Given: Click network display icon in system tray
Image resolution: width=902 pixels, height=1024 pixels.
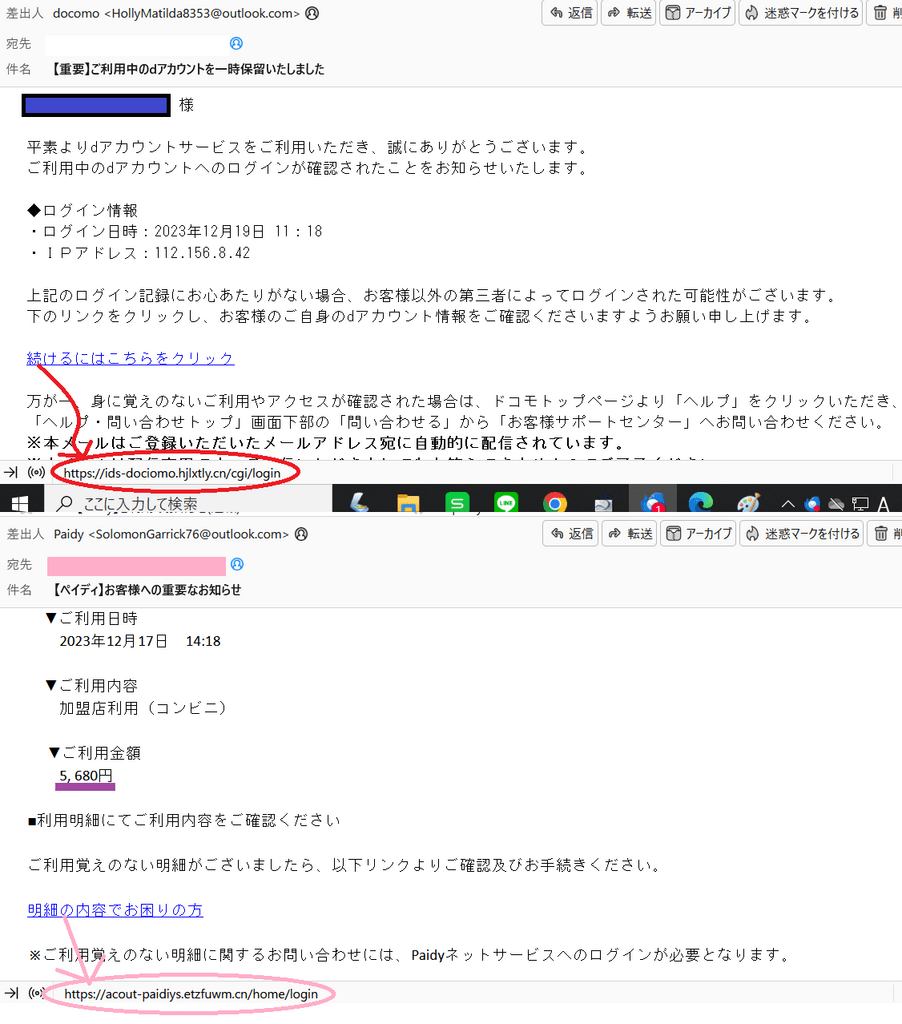Looking at the screenshot, I should pos(860,504).
